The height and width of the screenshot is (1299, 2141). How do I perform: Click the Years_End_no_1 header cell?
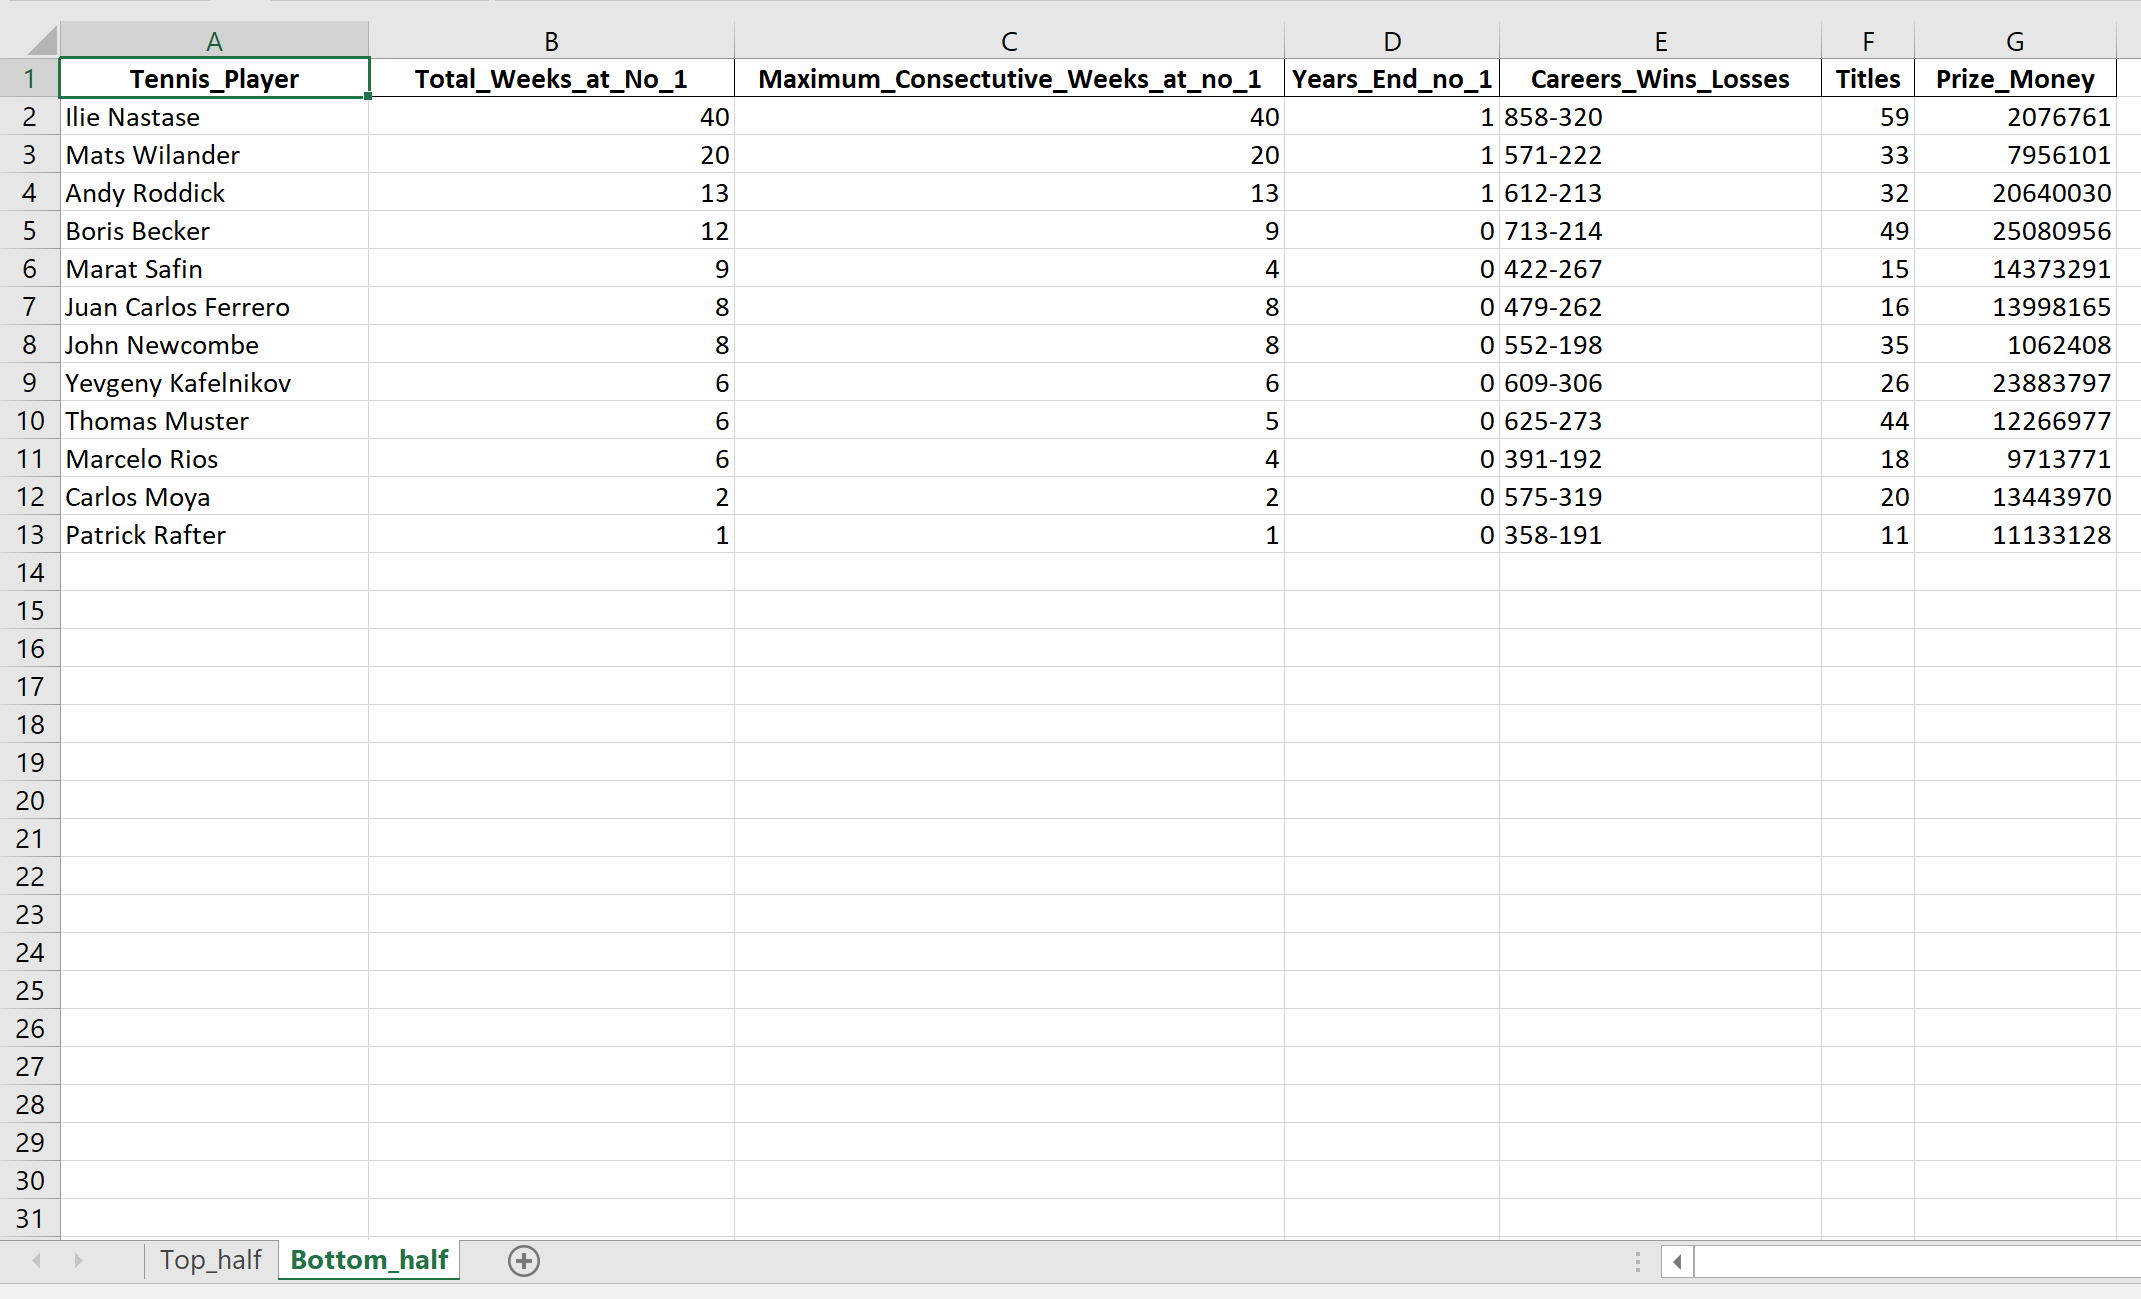tap(1392, 79)
